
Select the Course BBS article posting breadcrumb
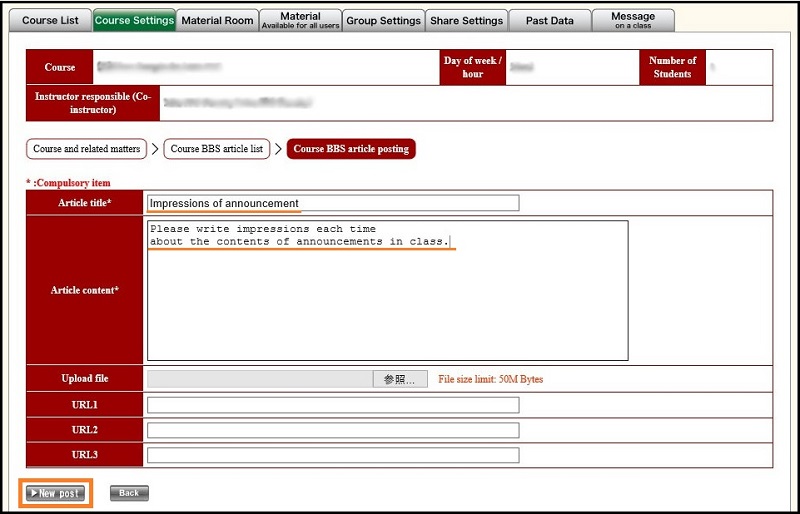pos(350,149)
